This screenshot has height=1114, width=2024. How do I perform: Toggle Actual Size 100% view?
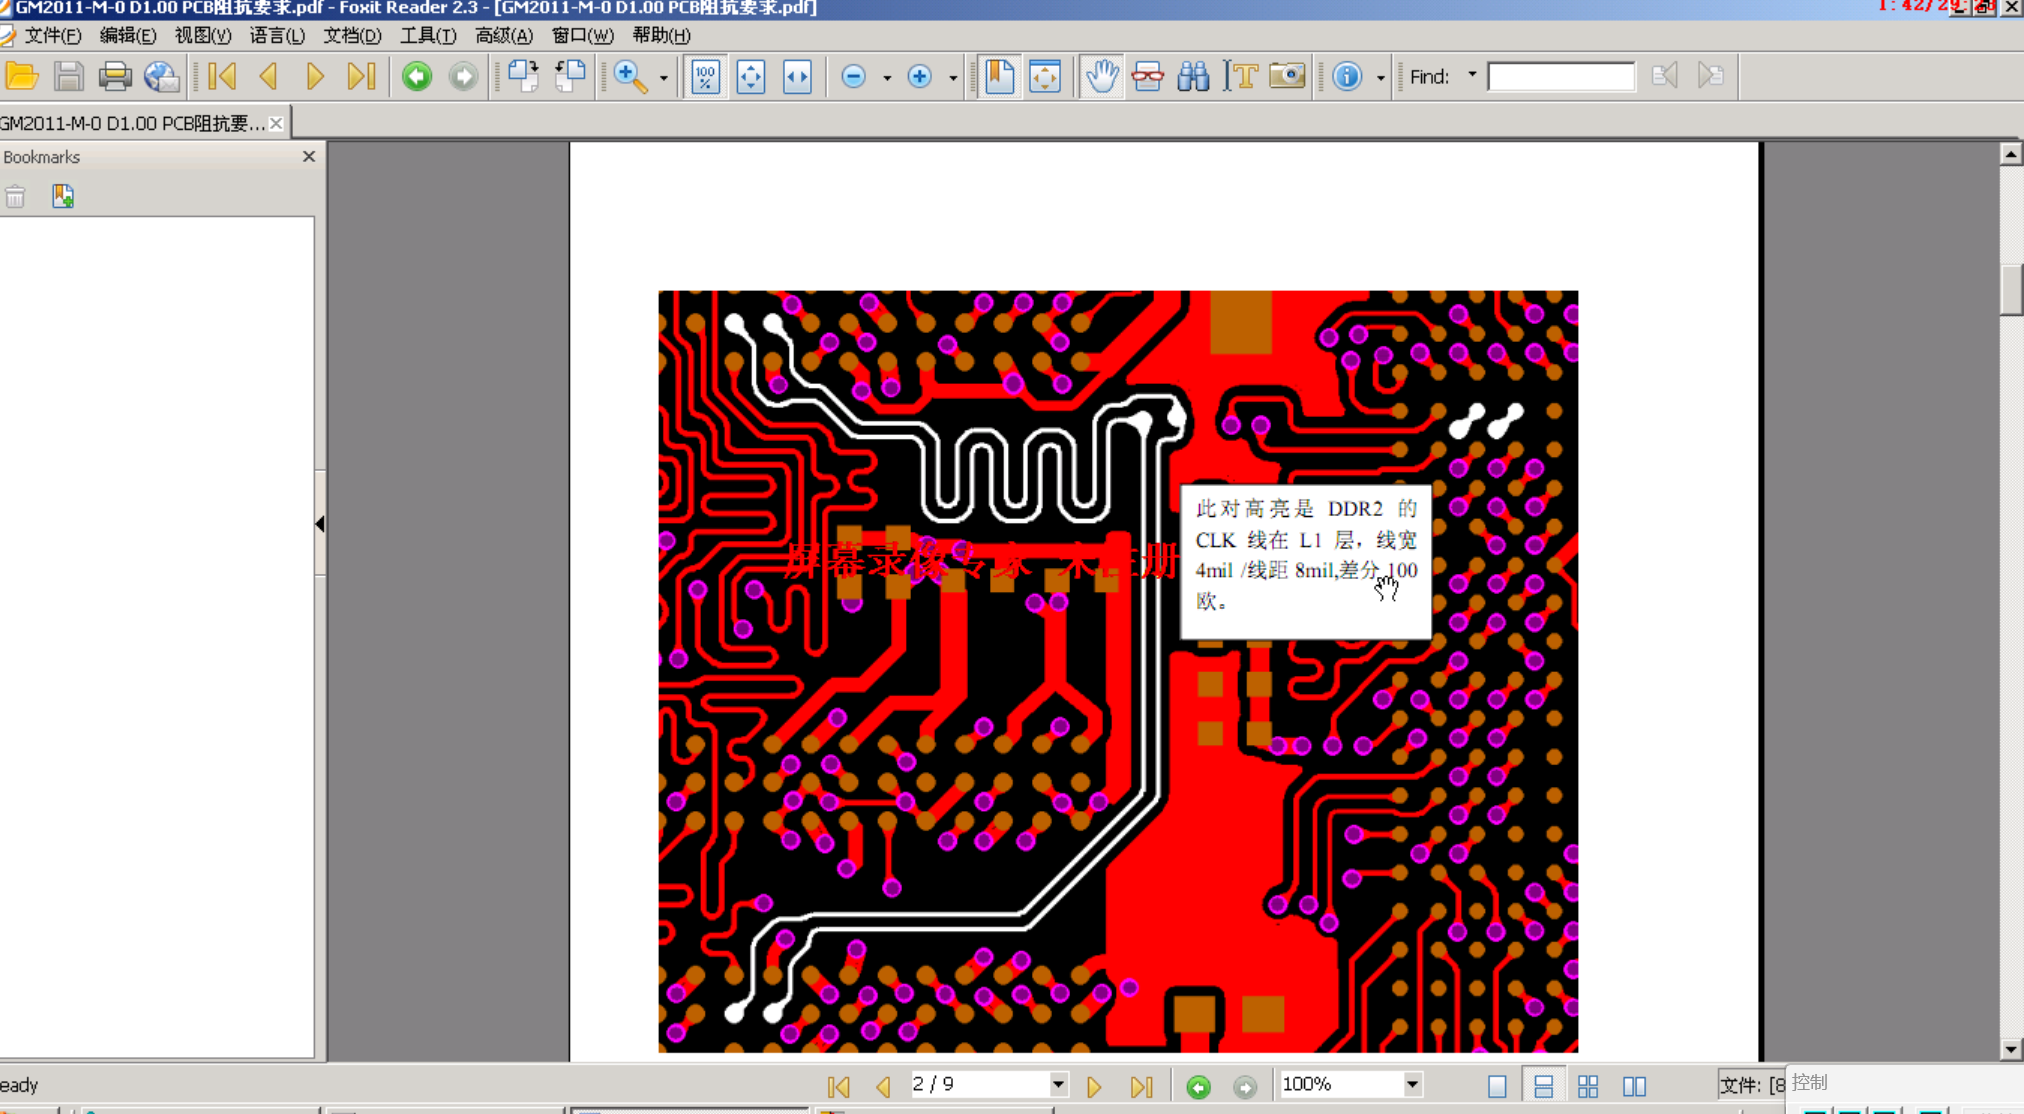tap(705, 76)
